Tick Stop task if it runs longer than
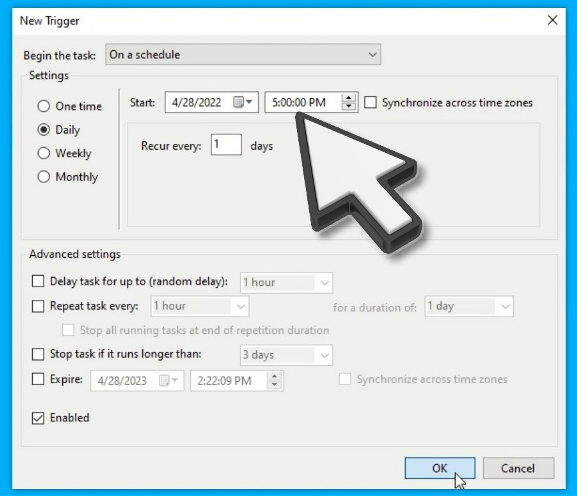Image resolution: width=577 pixels, height=496 pixels. pyautogui.click(x=38, y=354)
